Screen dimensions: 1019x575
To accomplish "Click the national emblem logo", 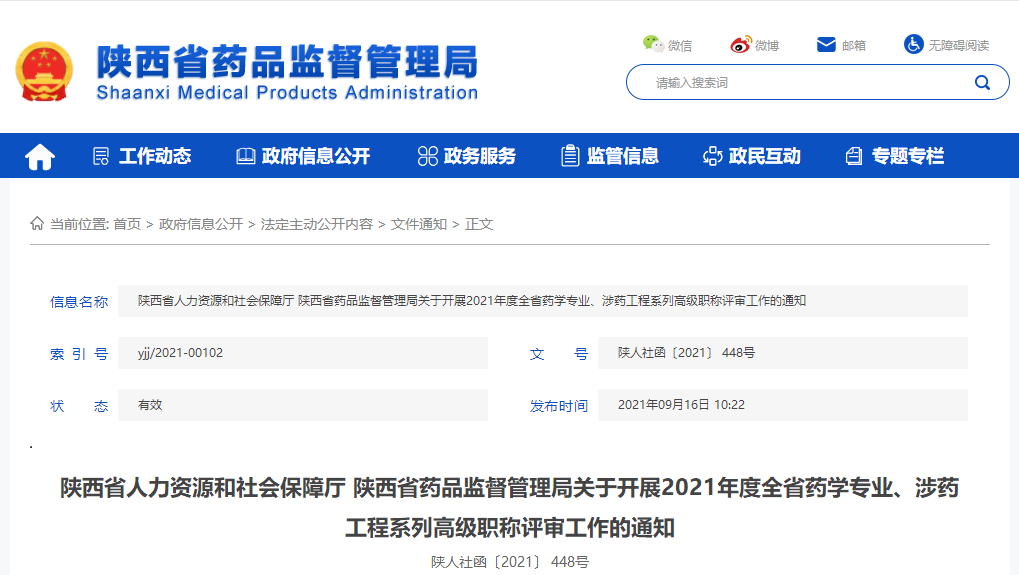I will 44,72.
